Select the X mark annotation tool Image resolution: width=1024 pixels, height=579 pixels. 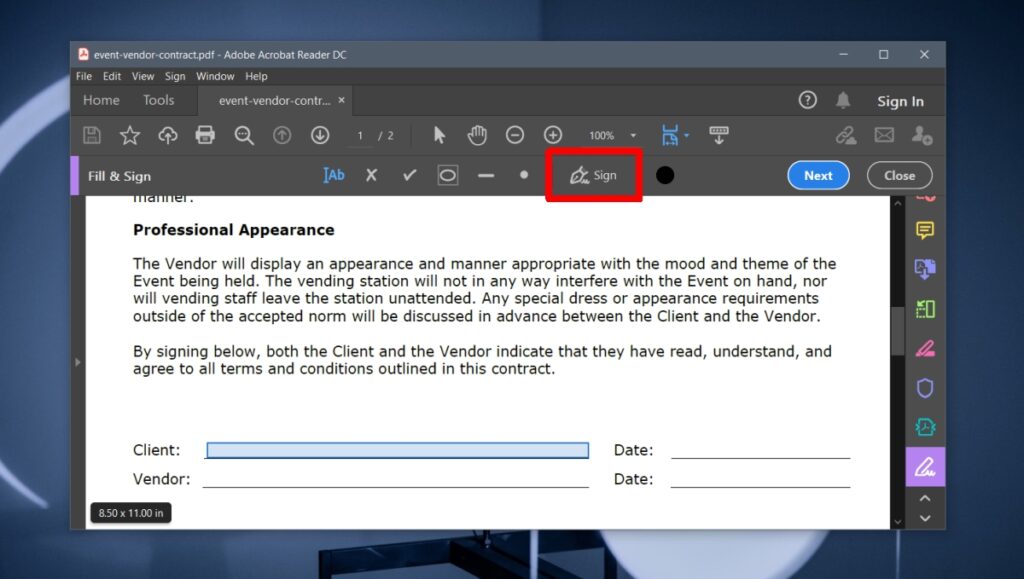click(x=371, y=175)
